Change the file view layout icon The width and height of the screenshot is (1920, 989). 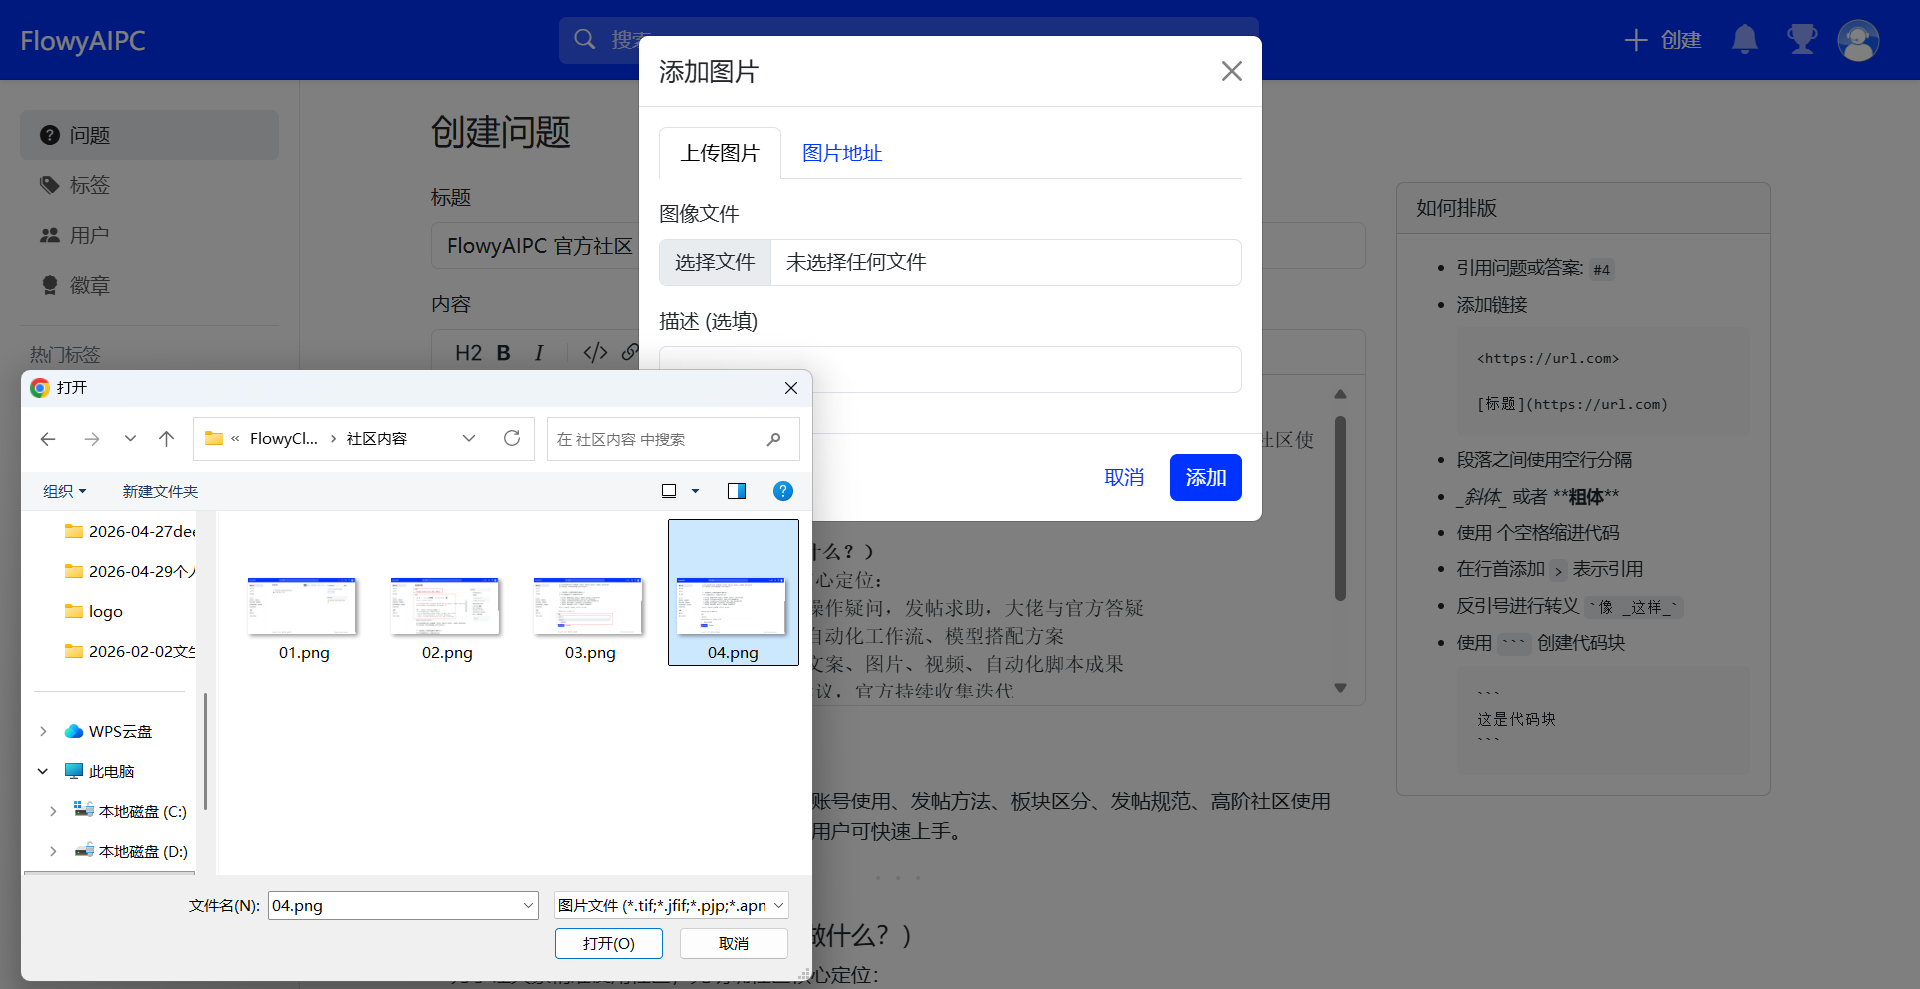click(669, 491)
